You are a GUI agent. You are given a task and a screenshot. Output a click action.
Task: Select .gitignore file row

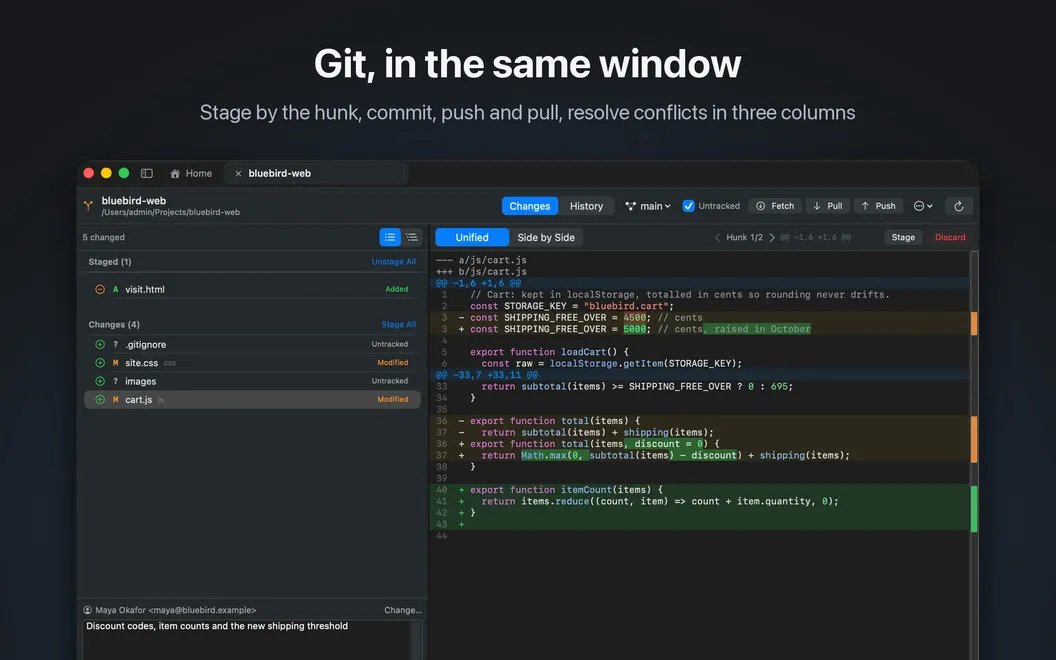253,344
